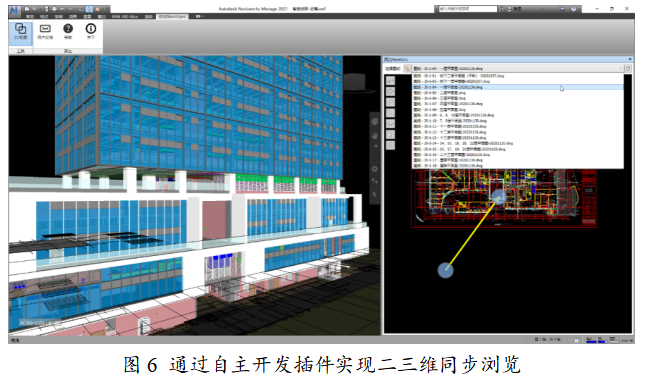Expand the drawing selection combo box arrow
This screenshot has width=645, height=382.
click(x=621, y=69)
